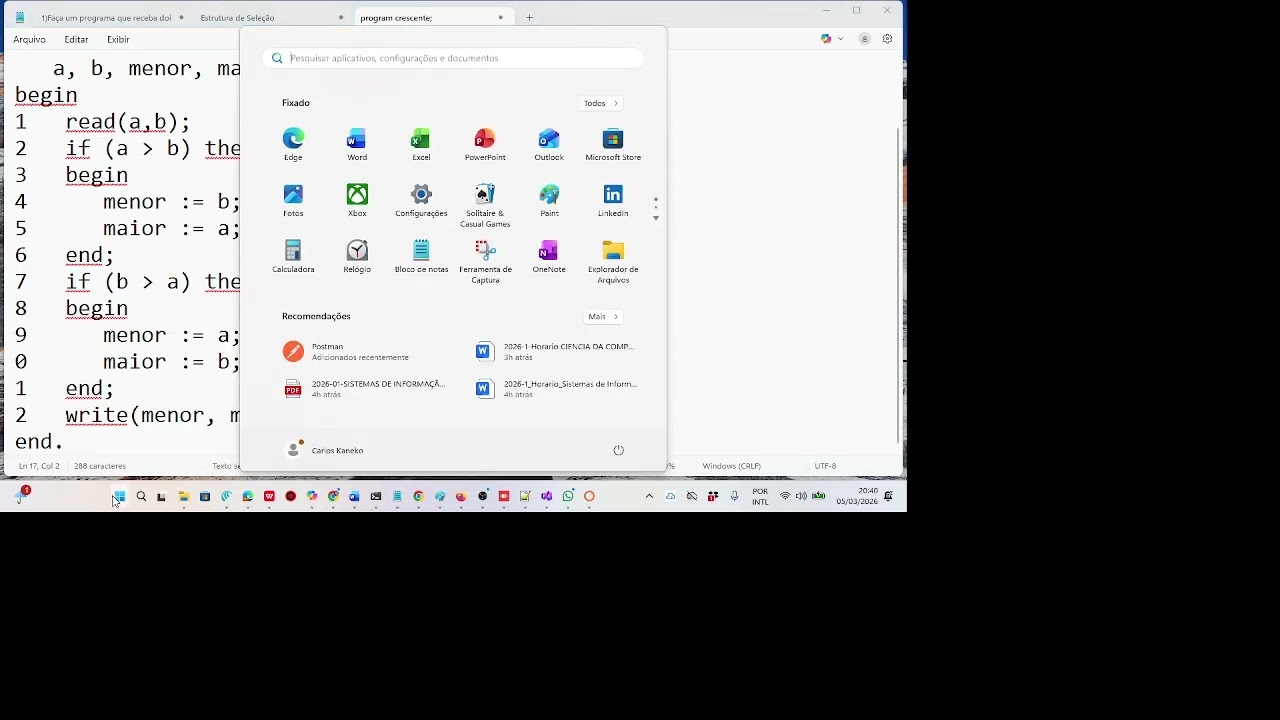This screenshot has width=1280, height=720.
Task: Click the volume icon in system tray
Action: 801,496
